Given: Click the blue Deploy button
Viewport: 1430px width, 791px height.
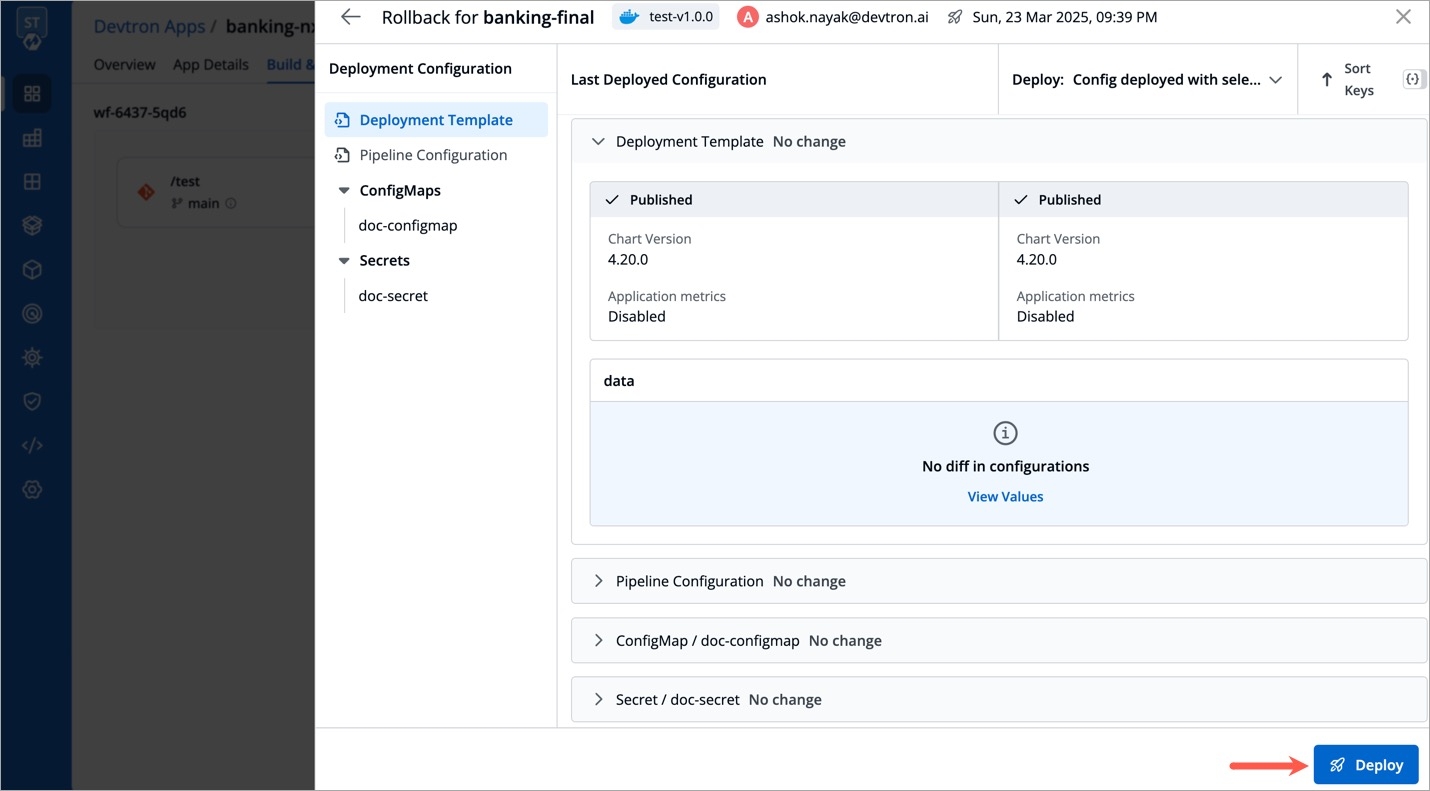Looking at the screenshot, I should (1366, 765).
